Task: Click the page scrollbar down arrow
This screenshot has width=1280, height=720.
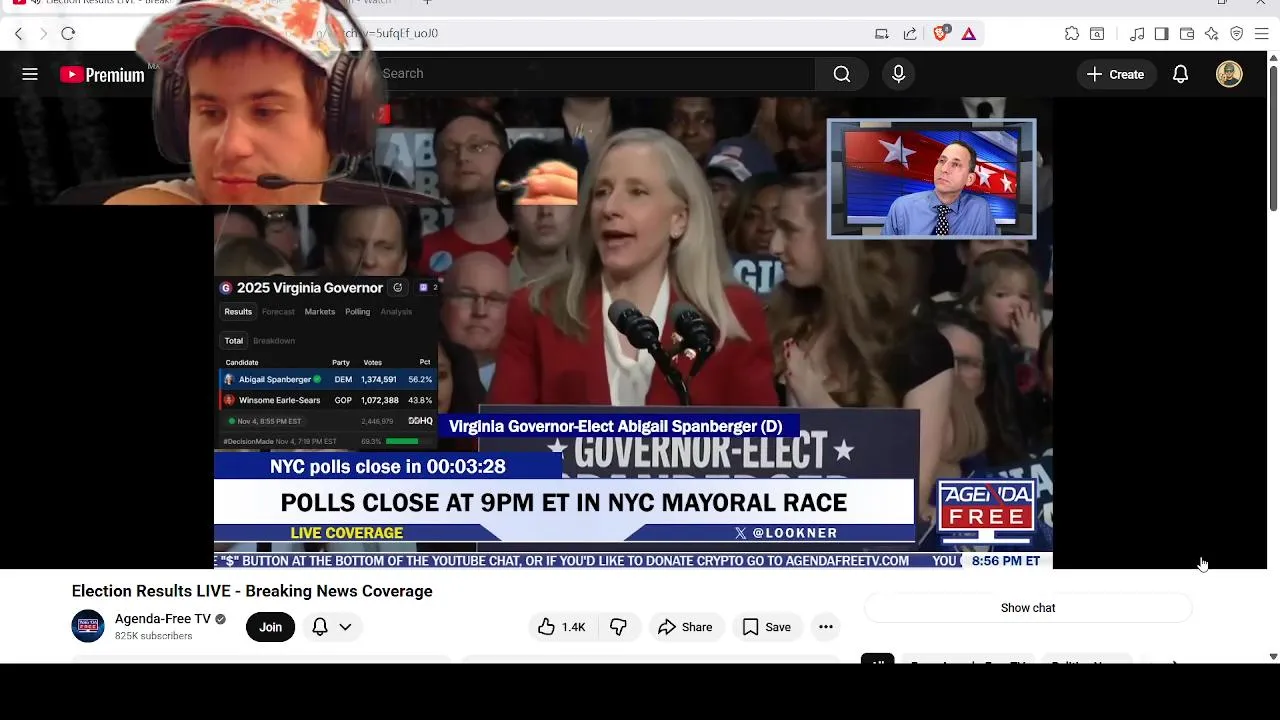Action: [1273, 657]
